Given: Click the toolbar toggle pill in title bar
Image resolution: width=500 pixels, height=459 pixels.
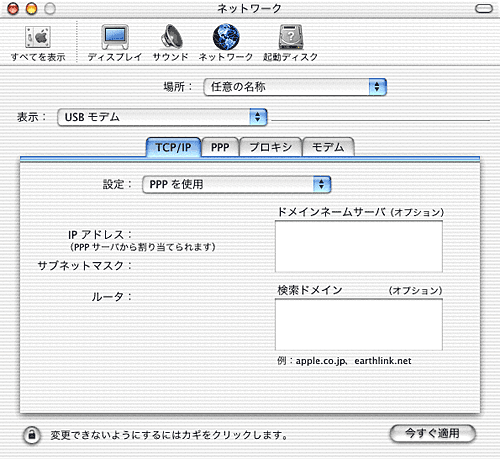Looking at the screenshot, I should 483,9.
